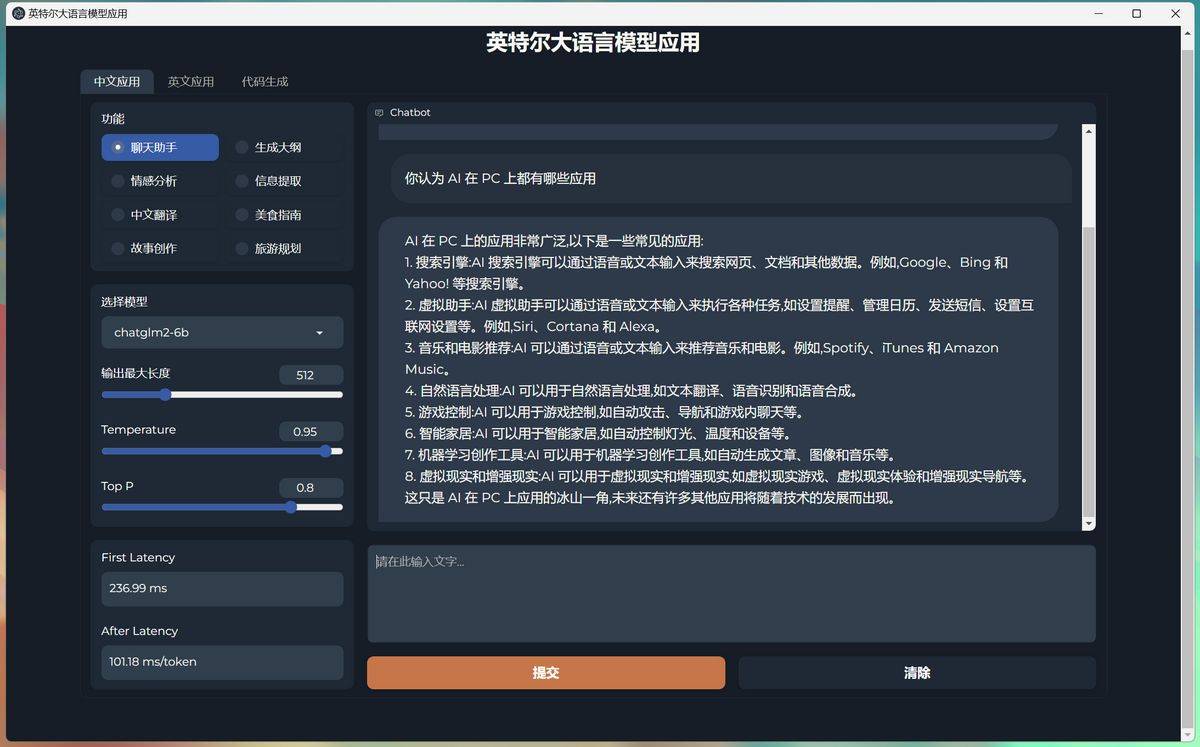Click the Temperature slider handle
Viewport: 1200px width, 747px height.
click(x=327, y=451)
